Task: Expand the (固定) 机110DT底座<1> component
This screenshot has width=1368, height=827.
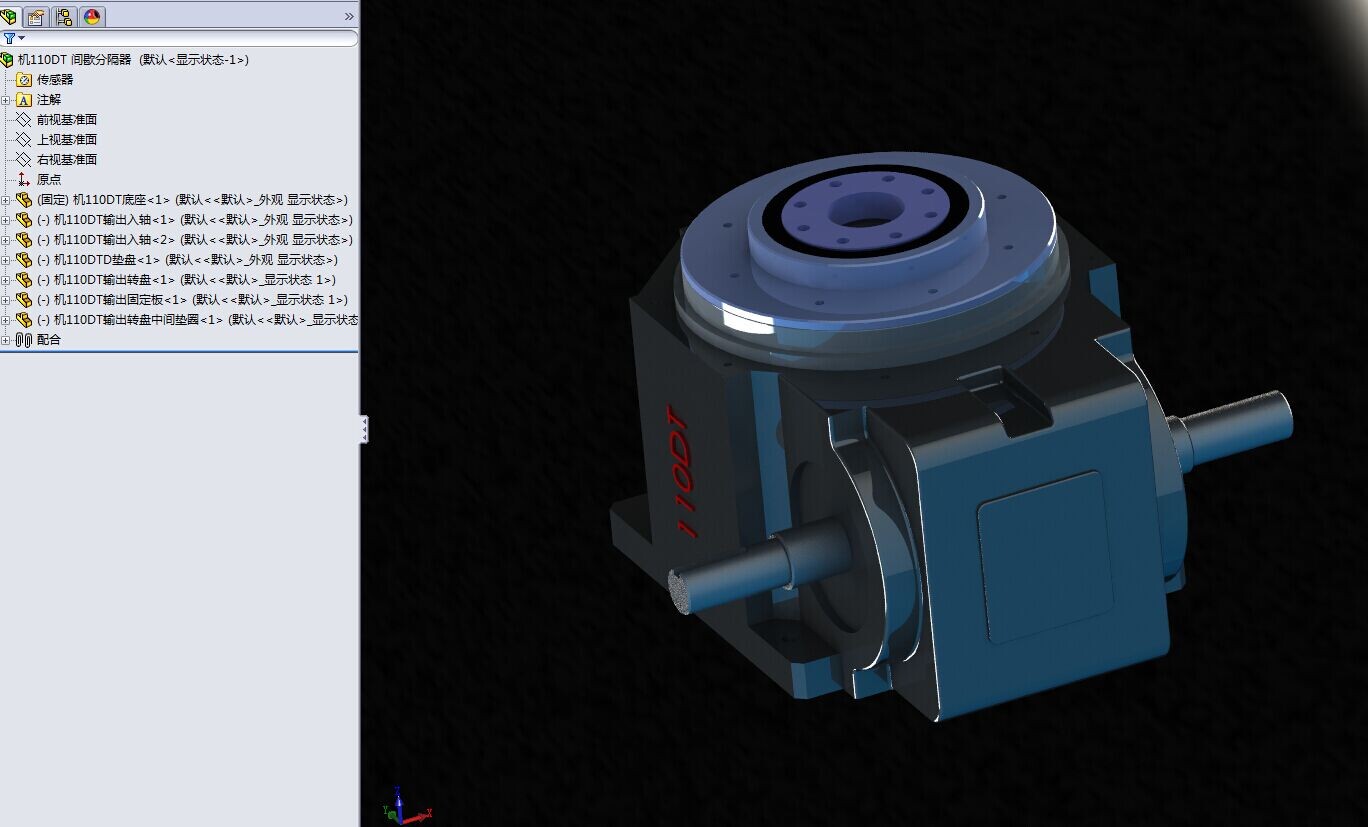Action: (5, 200)
